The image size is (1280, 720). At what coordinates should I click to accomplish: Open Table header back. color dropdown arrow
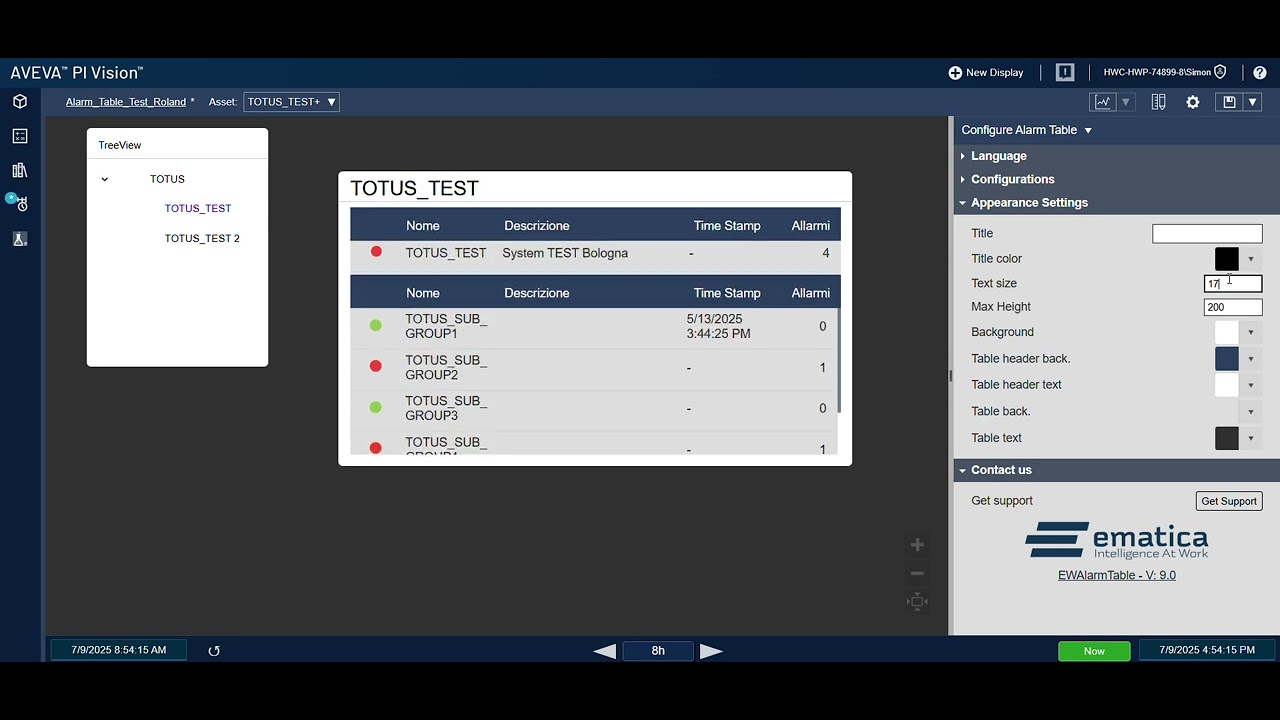(x=1250, y=359)
